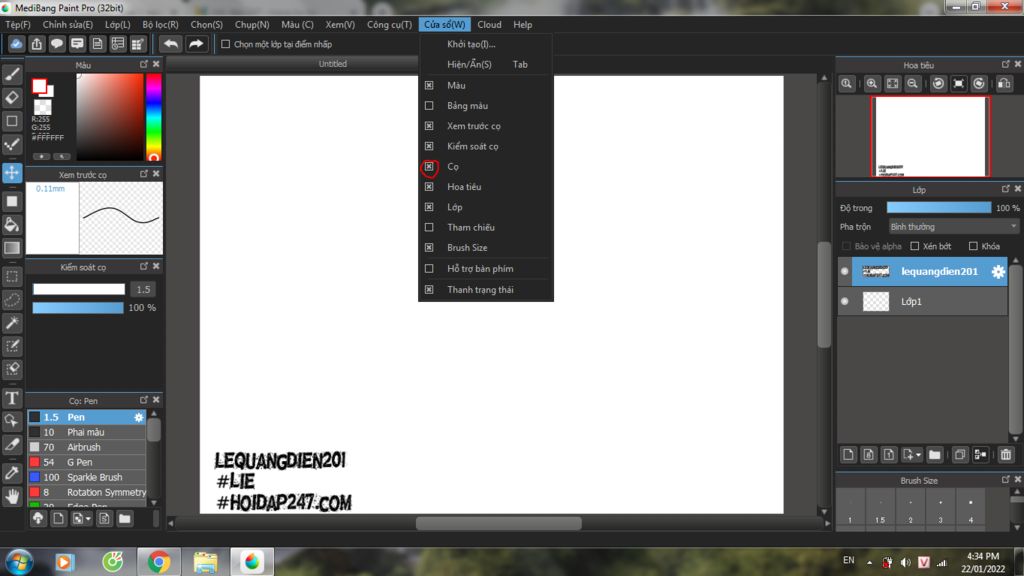Delete layer with trash icon
1024x576 pixels.
click(x=1006, y=455)
